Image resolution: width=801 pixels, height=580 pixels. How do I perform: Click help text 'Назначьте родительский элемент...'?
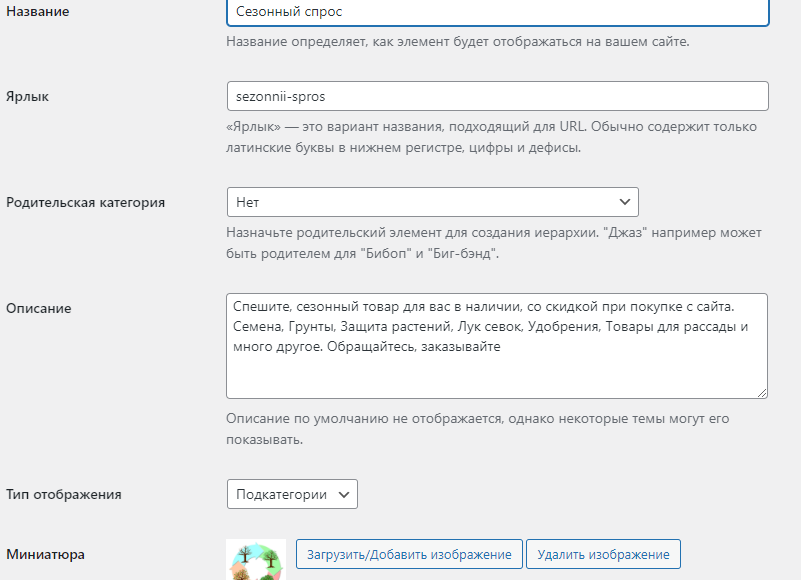point(494,243)
